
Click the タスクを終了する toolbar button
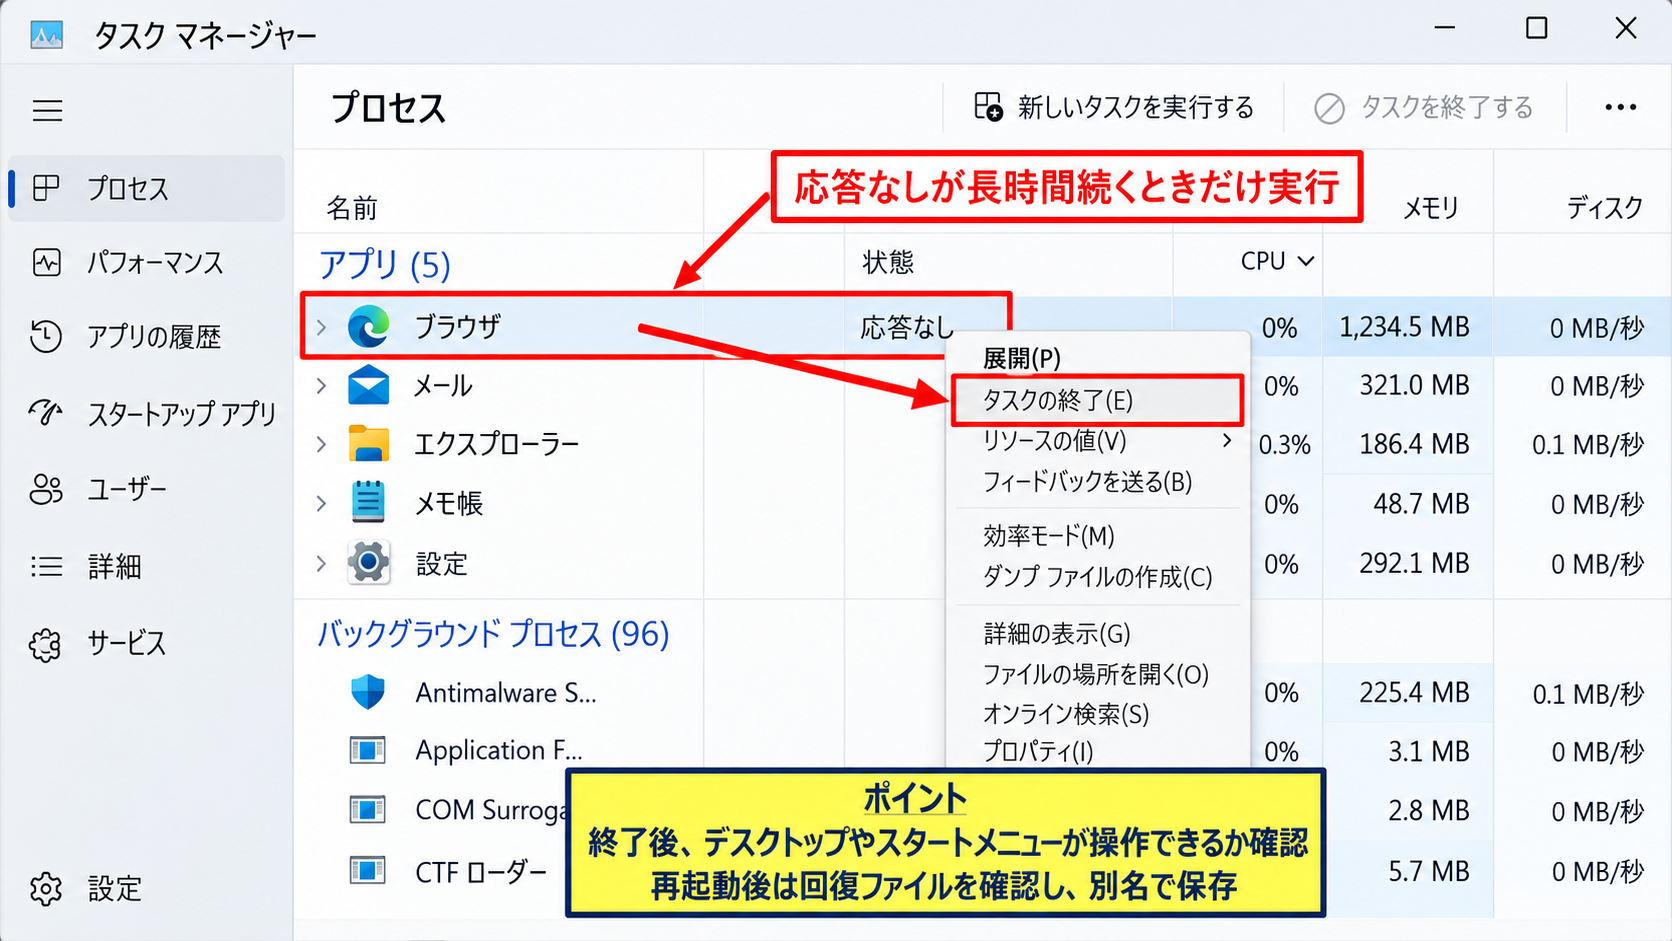click(x=1424, y=108)
